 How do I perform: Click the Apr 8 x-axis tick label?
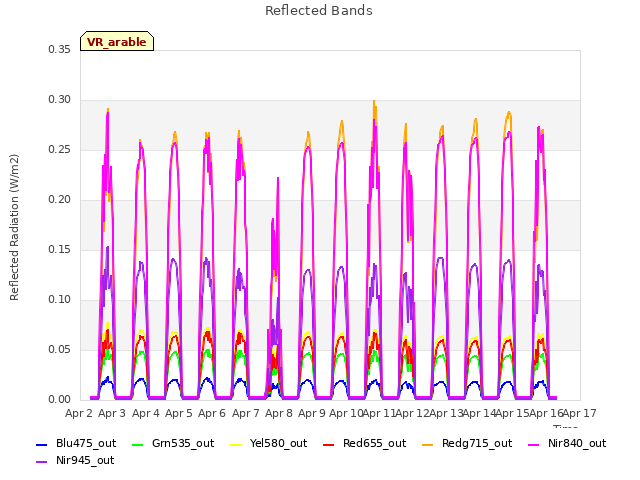point(279,413)
